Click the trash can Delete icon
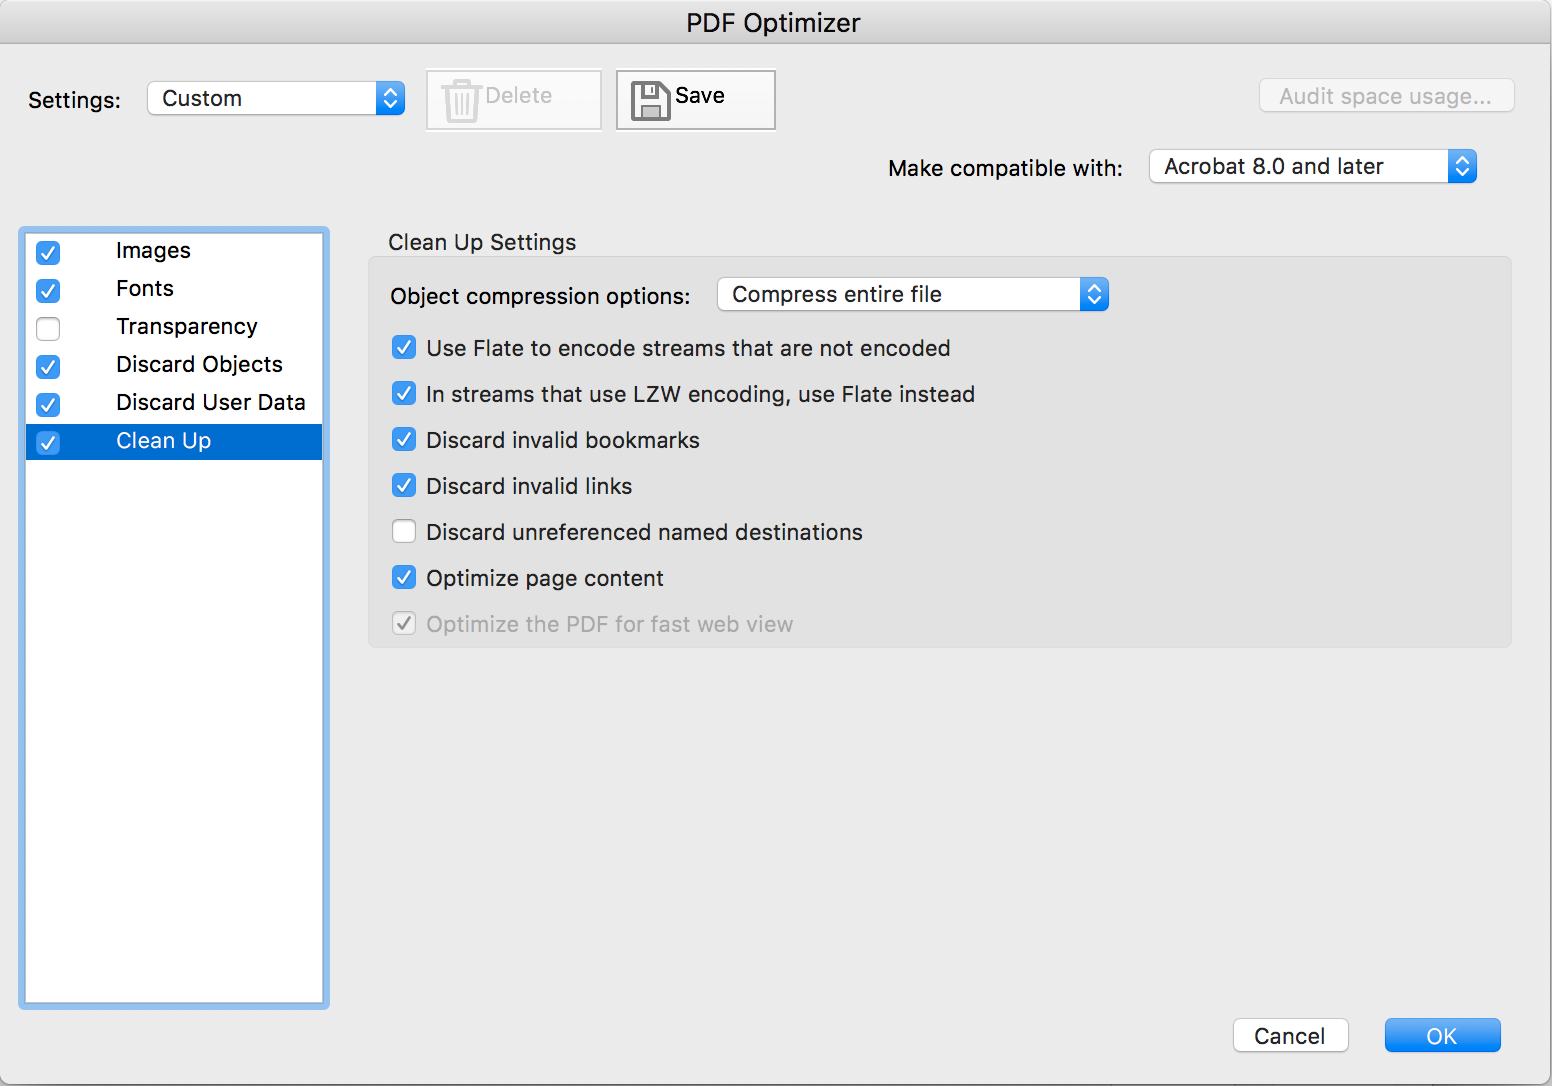1552x1086 pixels. pos(461,100)
